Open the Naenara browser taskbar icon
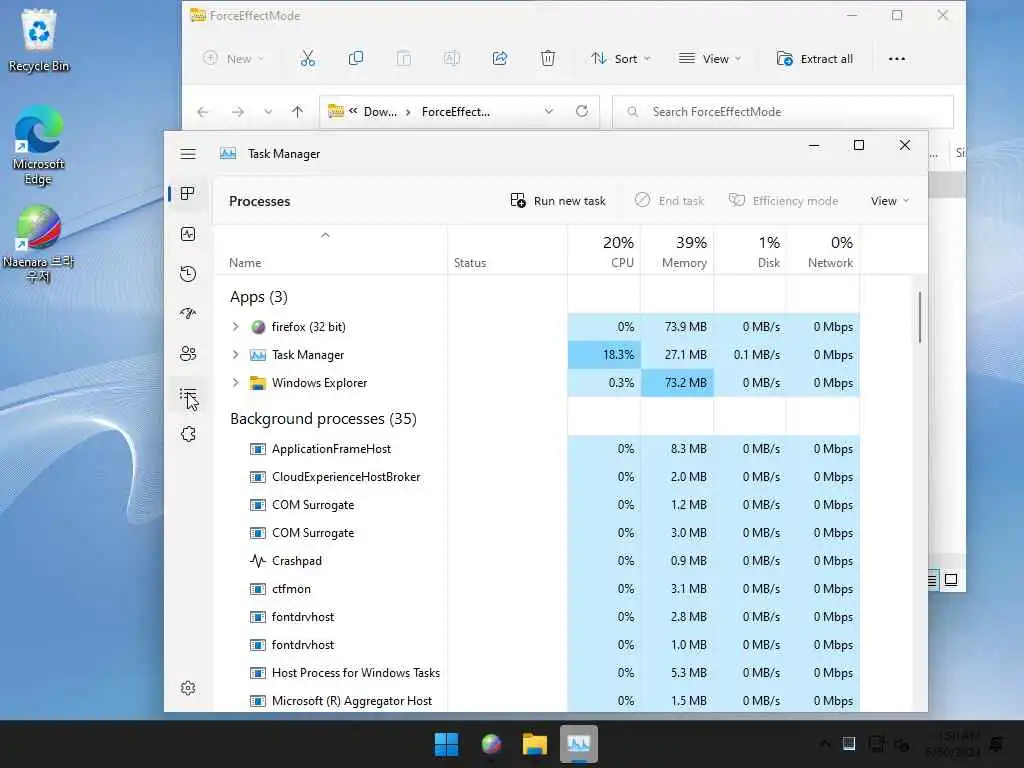This screenshot has height=768, width=1024. click(x=491, y=744)
